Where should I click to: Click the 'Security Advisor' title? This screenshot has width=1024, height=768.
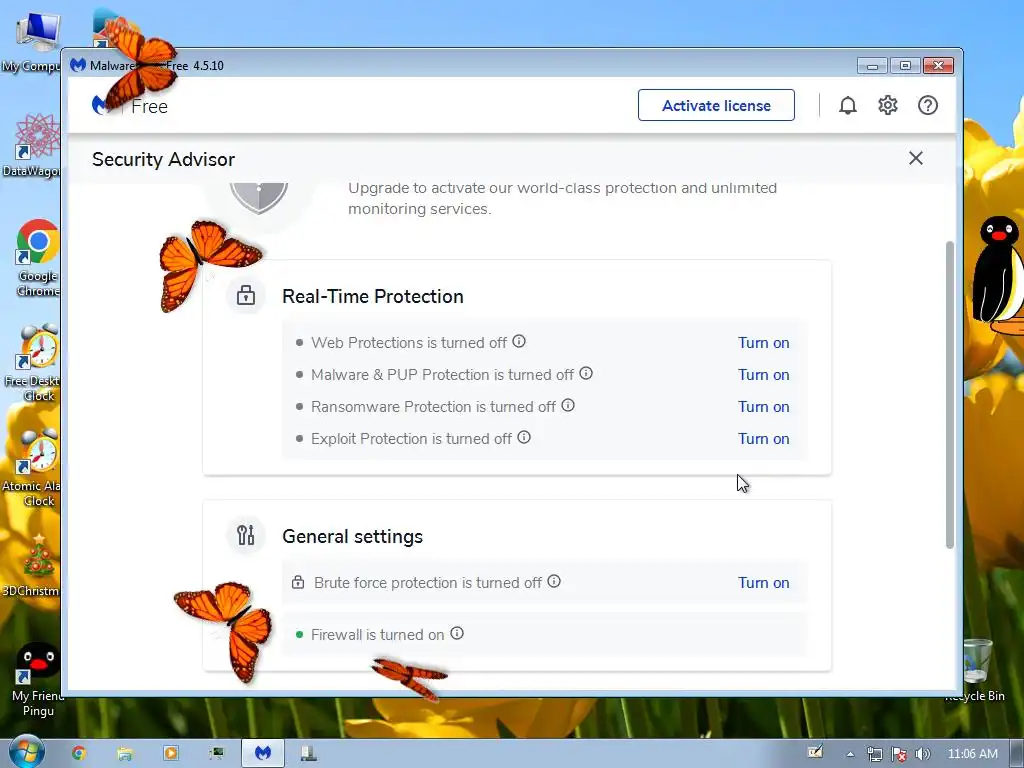(163, 159)
